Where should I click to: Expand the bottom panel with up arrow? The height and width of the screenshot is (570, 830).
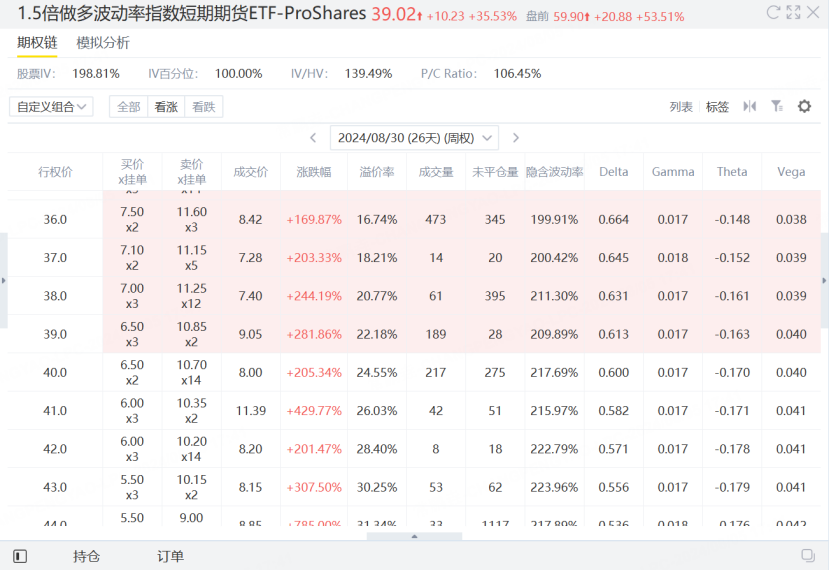414,537
